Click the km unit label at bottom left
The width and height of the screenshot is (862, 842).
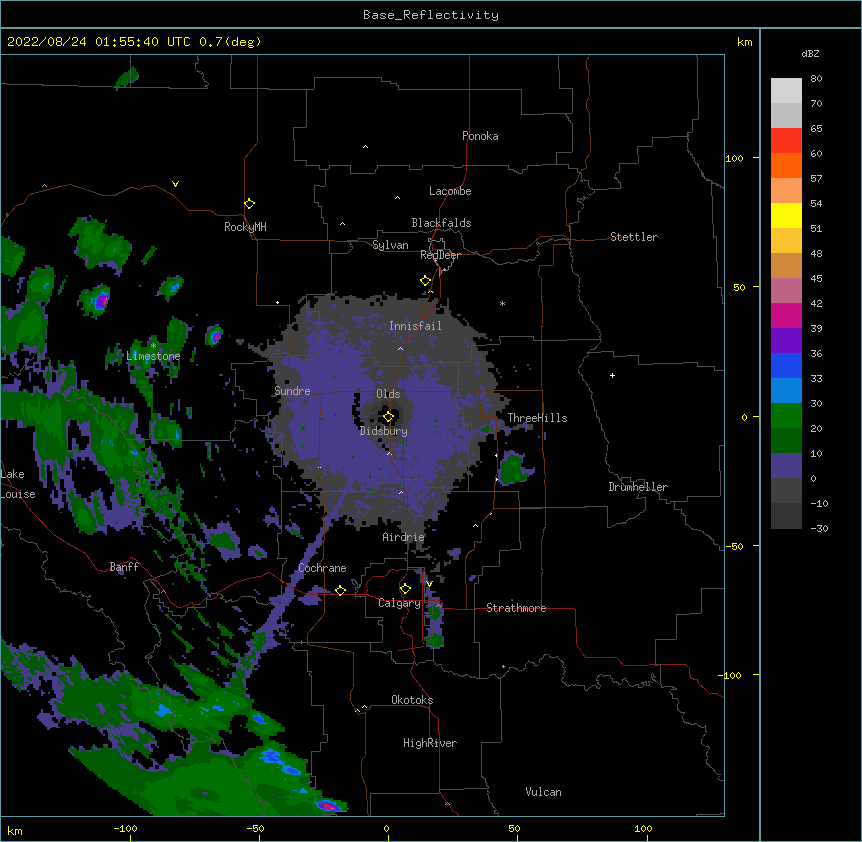(14, 830)
